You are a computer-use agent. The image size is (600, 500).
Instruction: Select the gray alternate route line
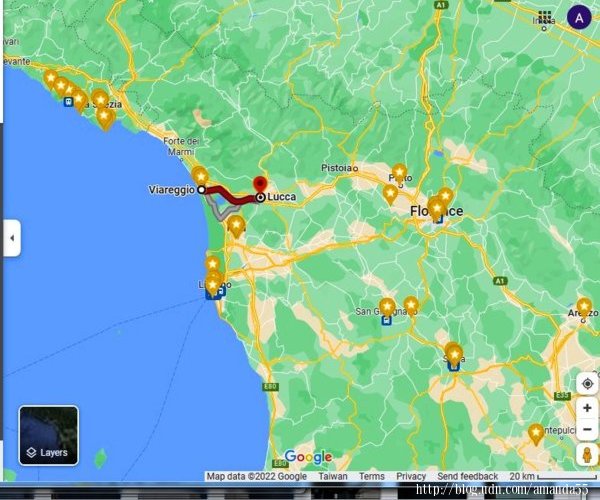pos(220,213)
